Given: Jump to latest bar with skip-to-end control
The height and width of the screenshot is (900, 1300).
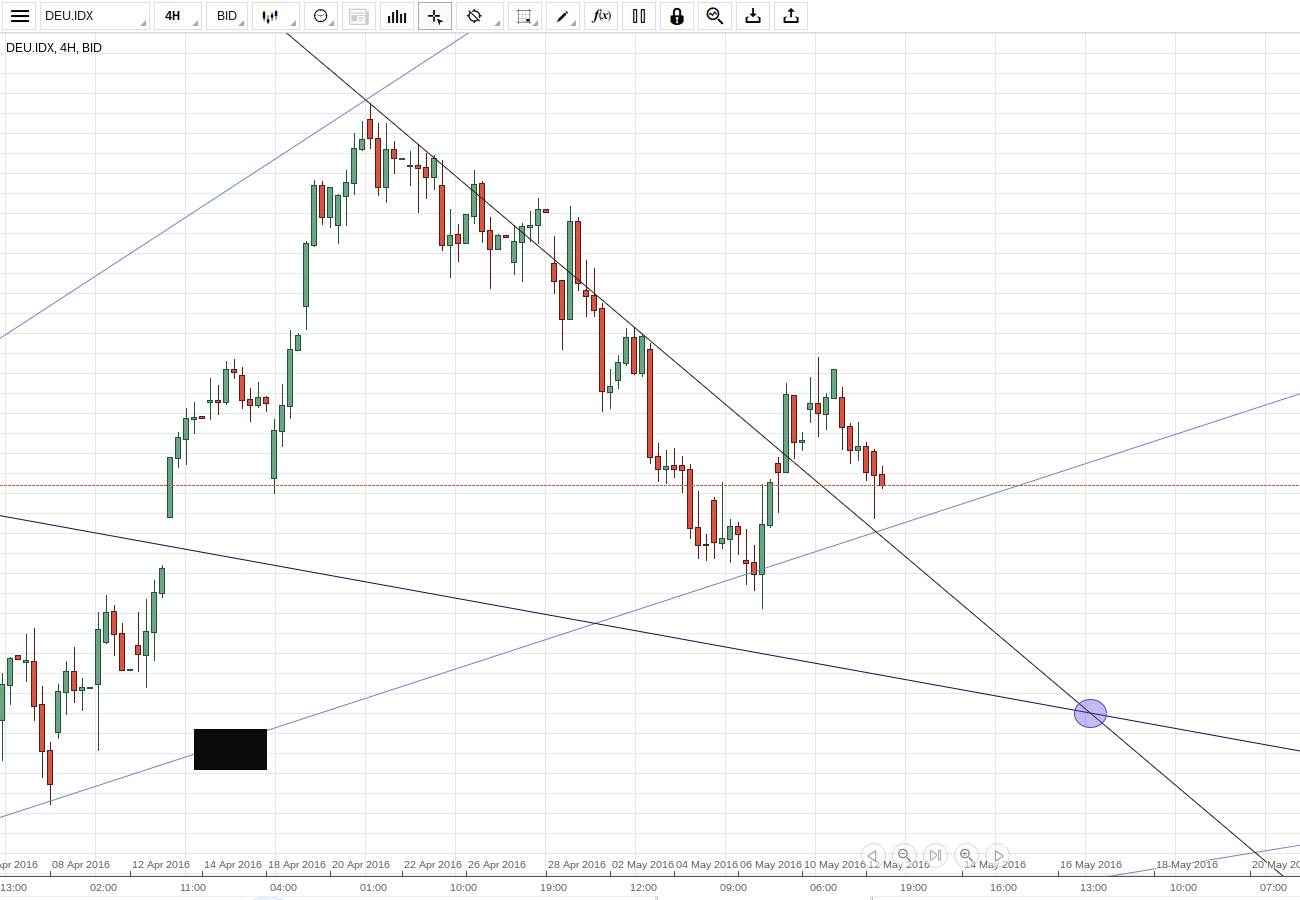Looking at the screenshot, I should pos(935,855).
